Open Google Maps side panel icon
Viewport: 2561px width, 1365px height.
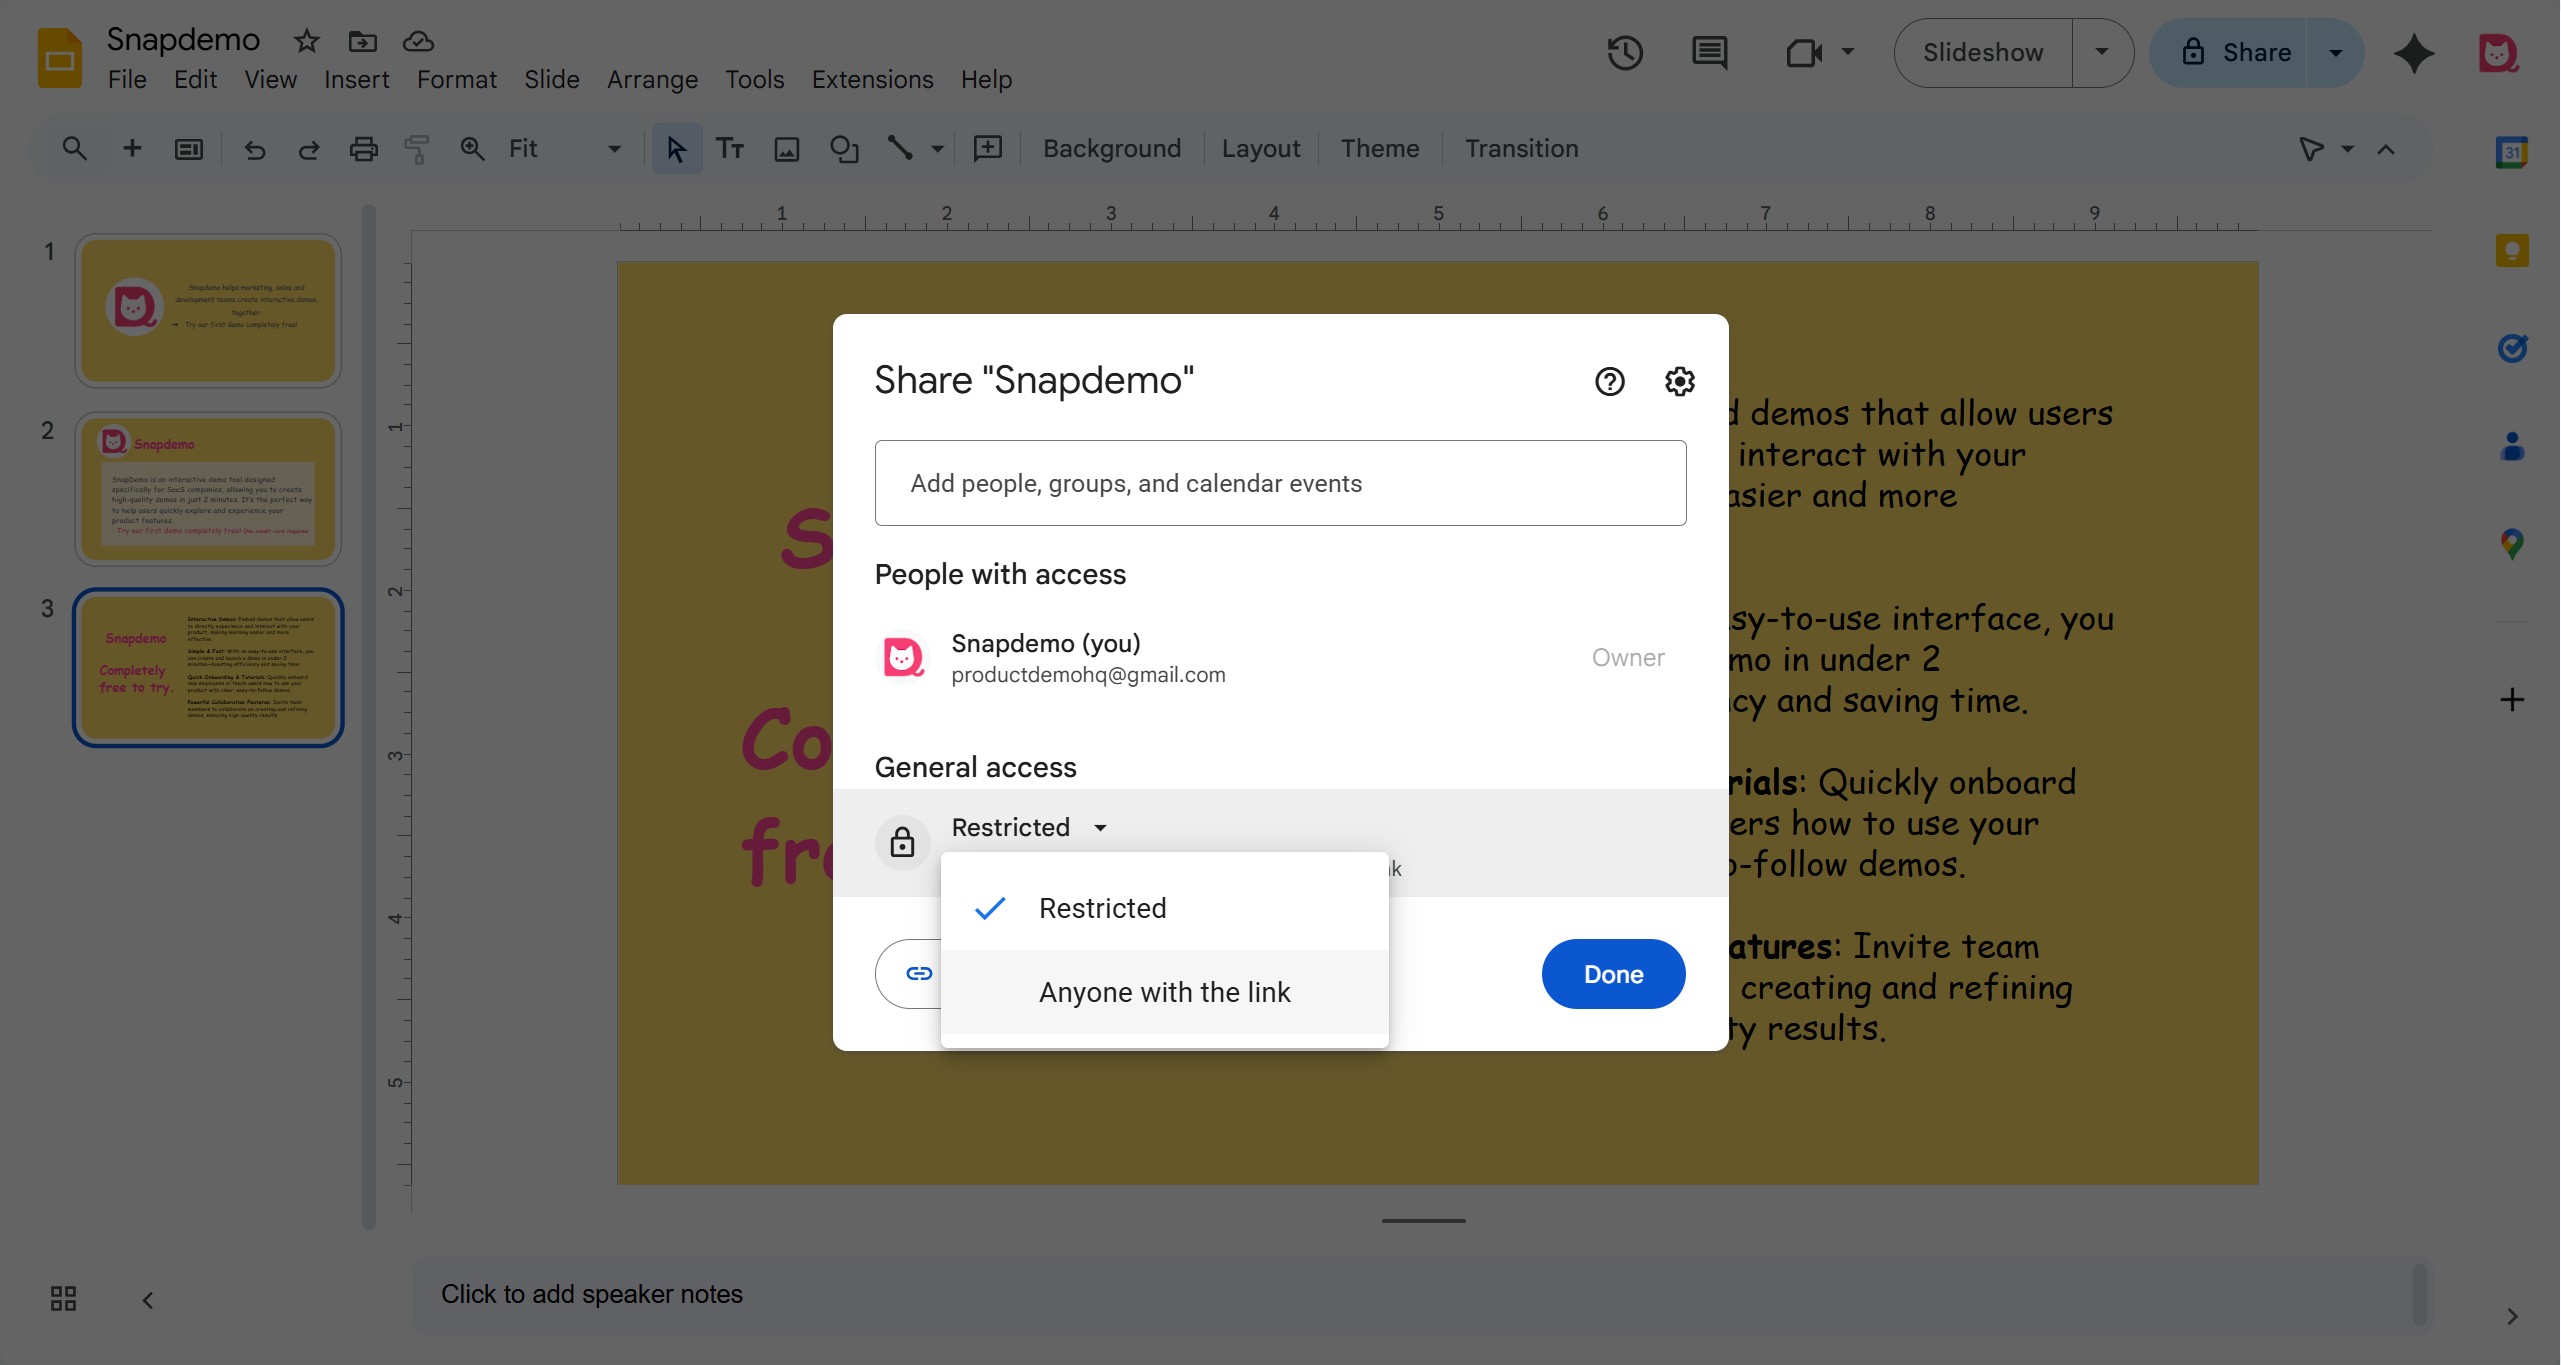(x=2512, y=544)
